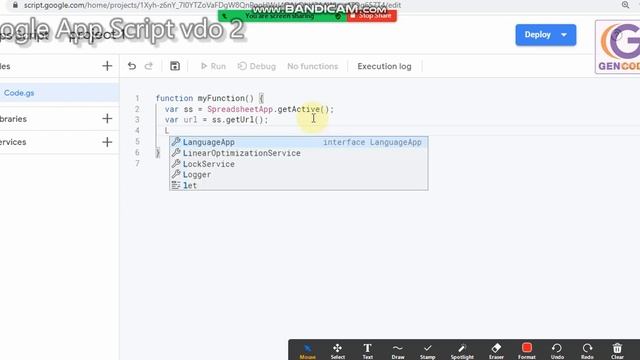Open the No functions selector
Screen dimensions: 640x360
pos(313,66)
